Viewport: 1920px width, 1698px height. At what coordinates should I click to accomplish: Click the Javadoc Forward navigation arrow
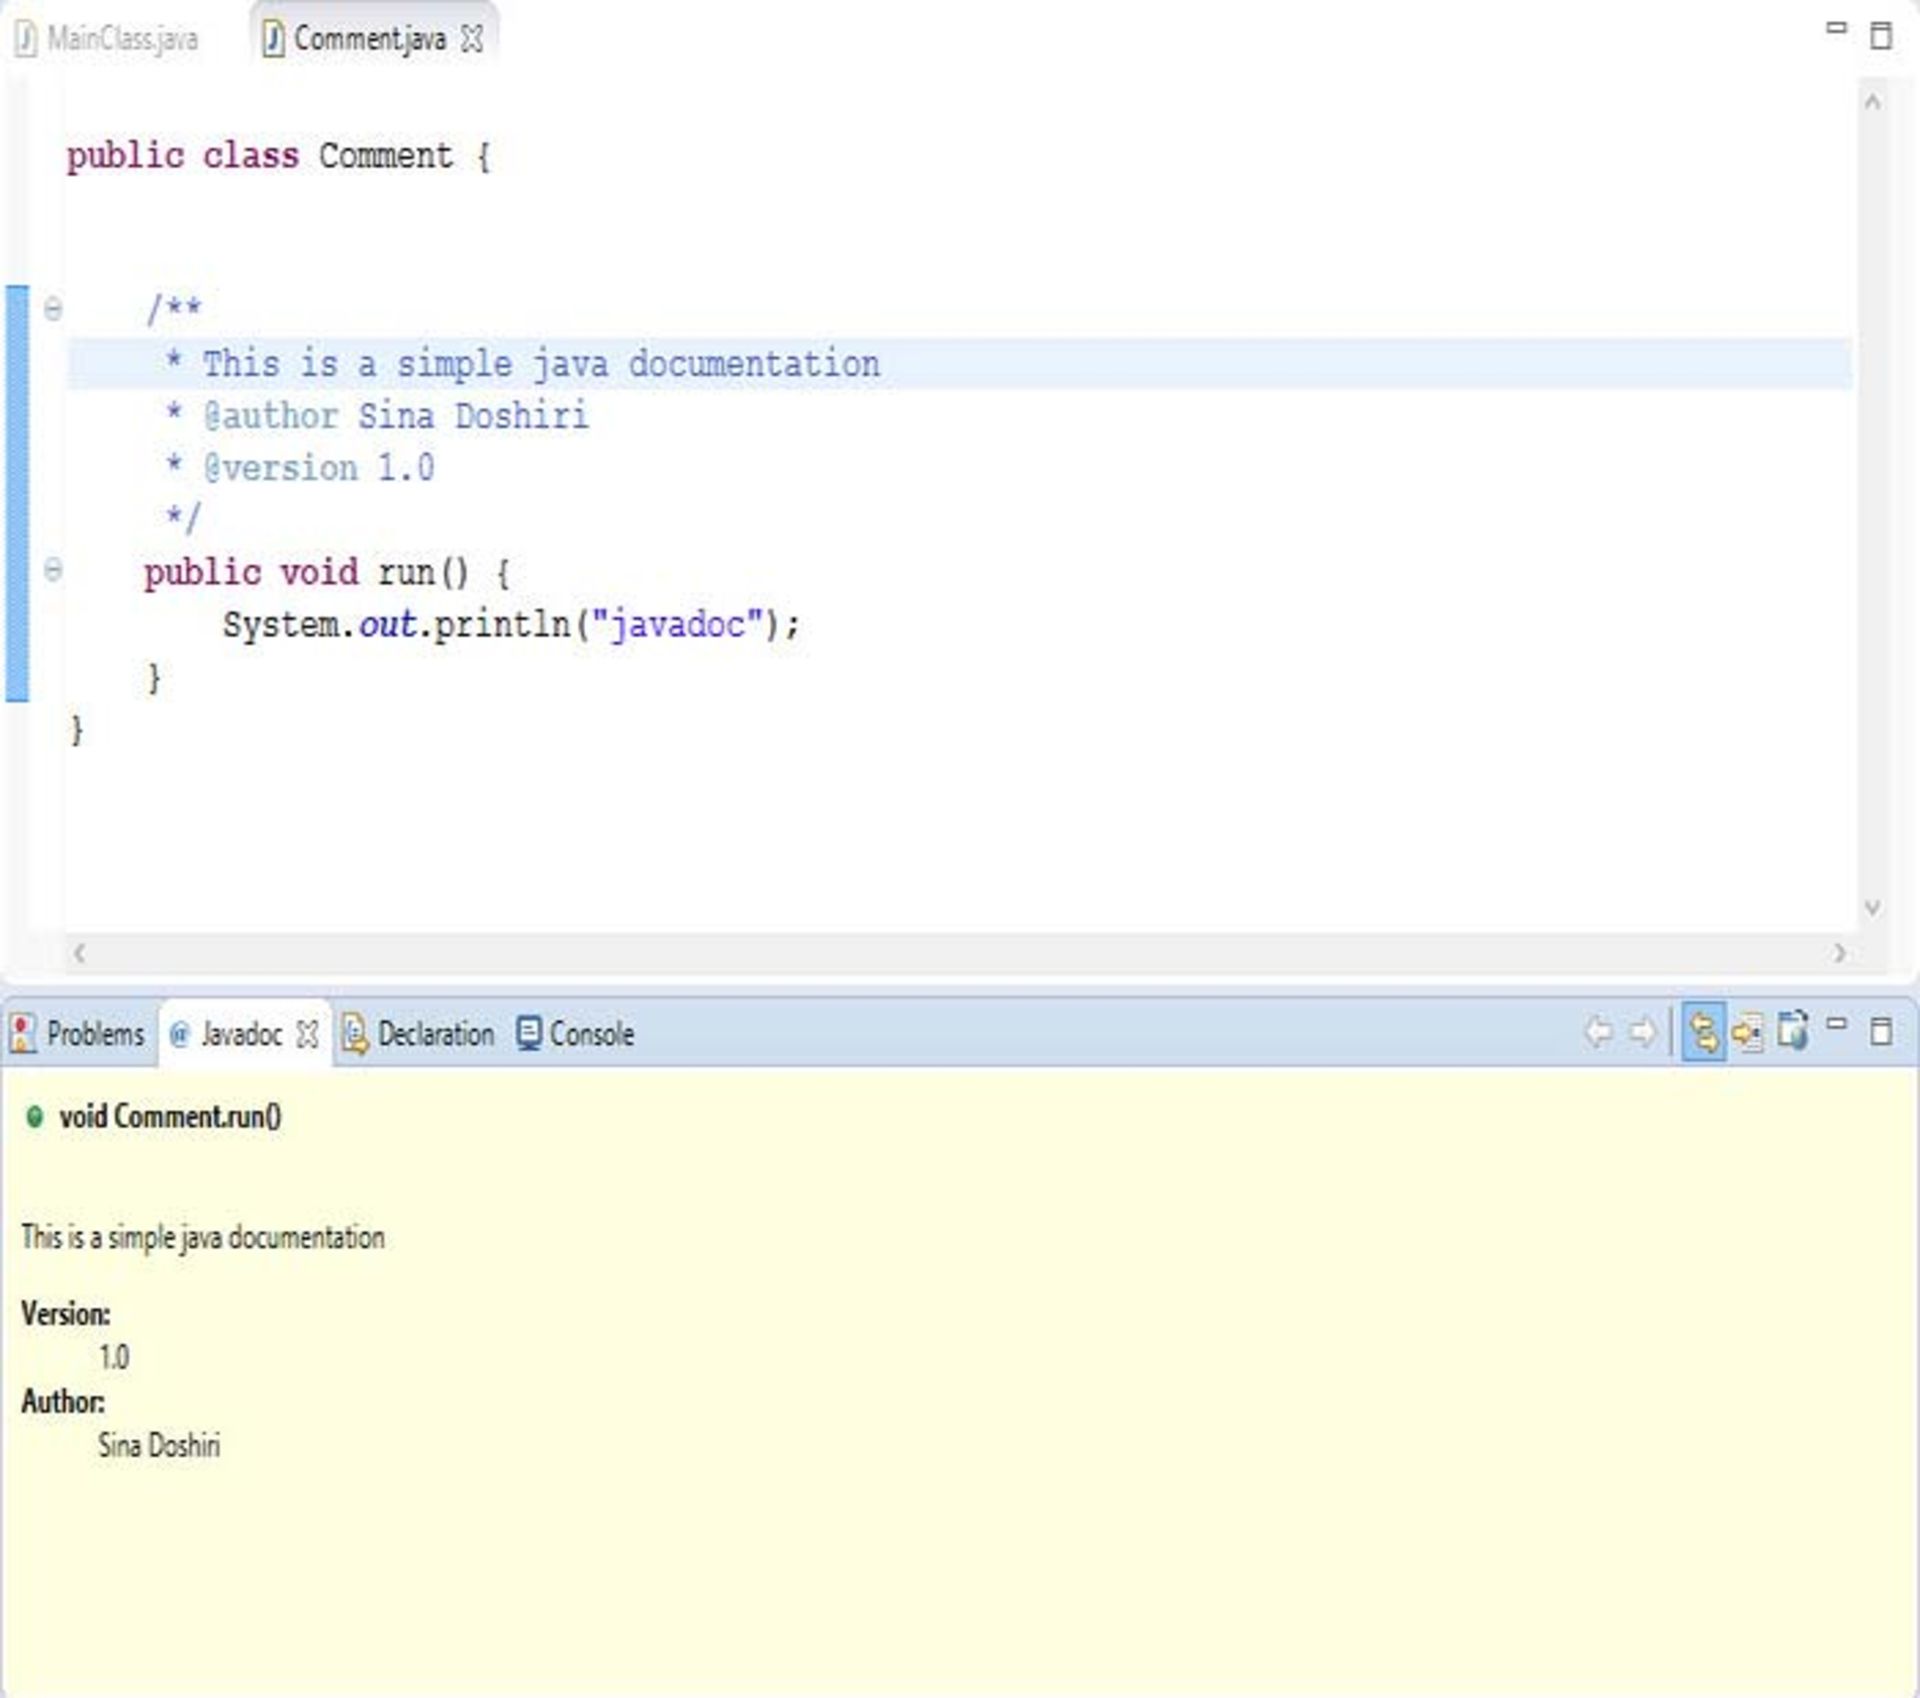(1642, 1031)
